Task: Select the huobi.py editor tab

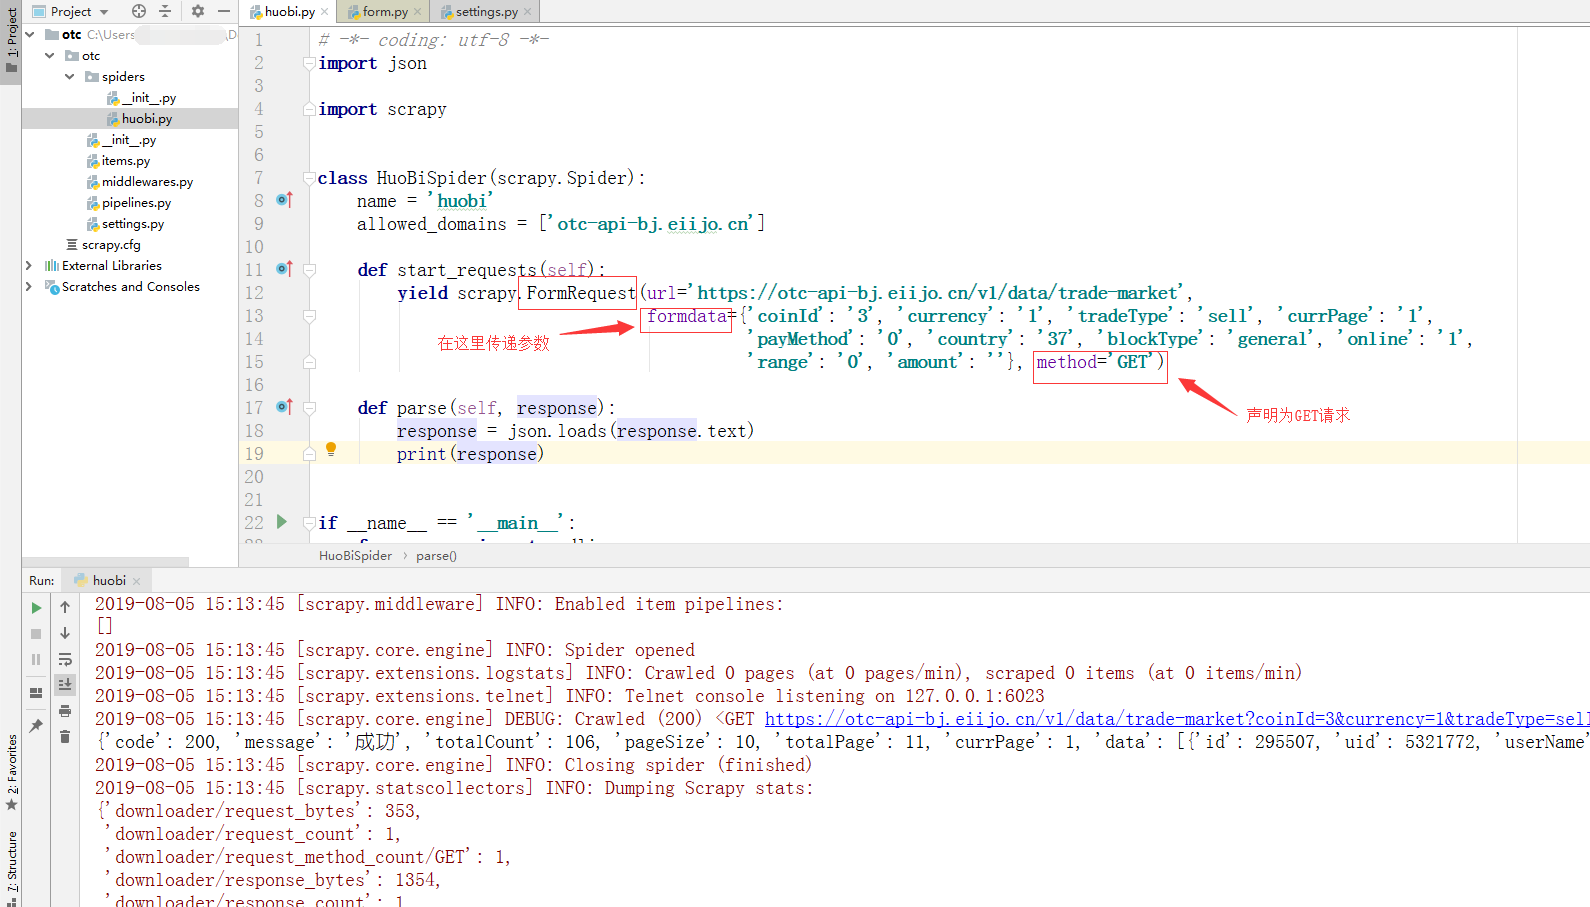Action: (289, 12)
